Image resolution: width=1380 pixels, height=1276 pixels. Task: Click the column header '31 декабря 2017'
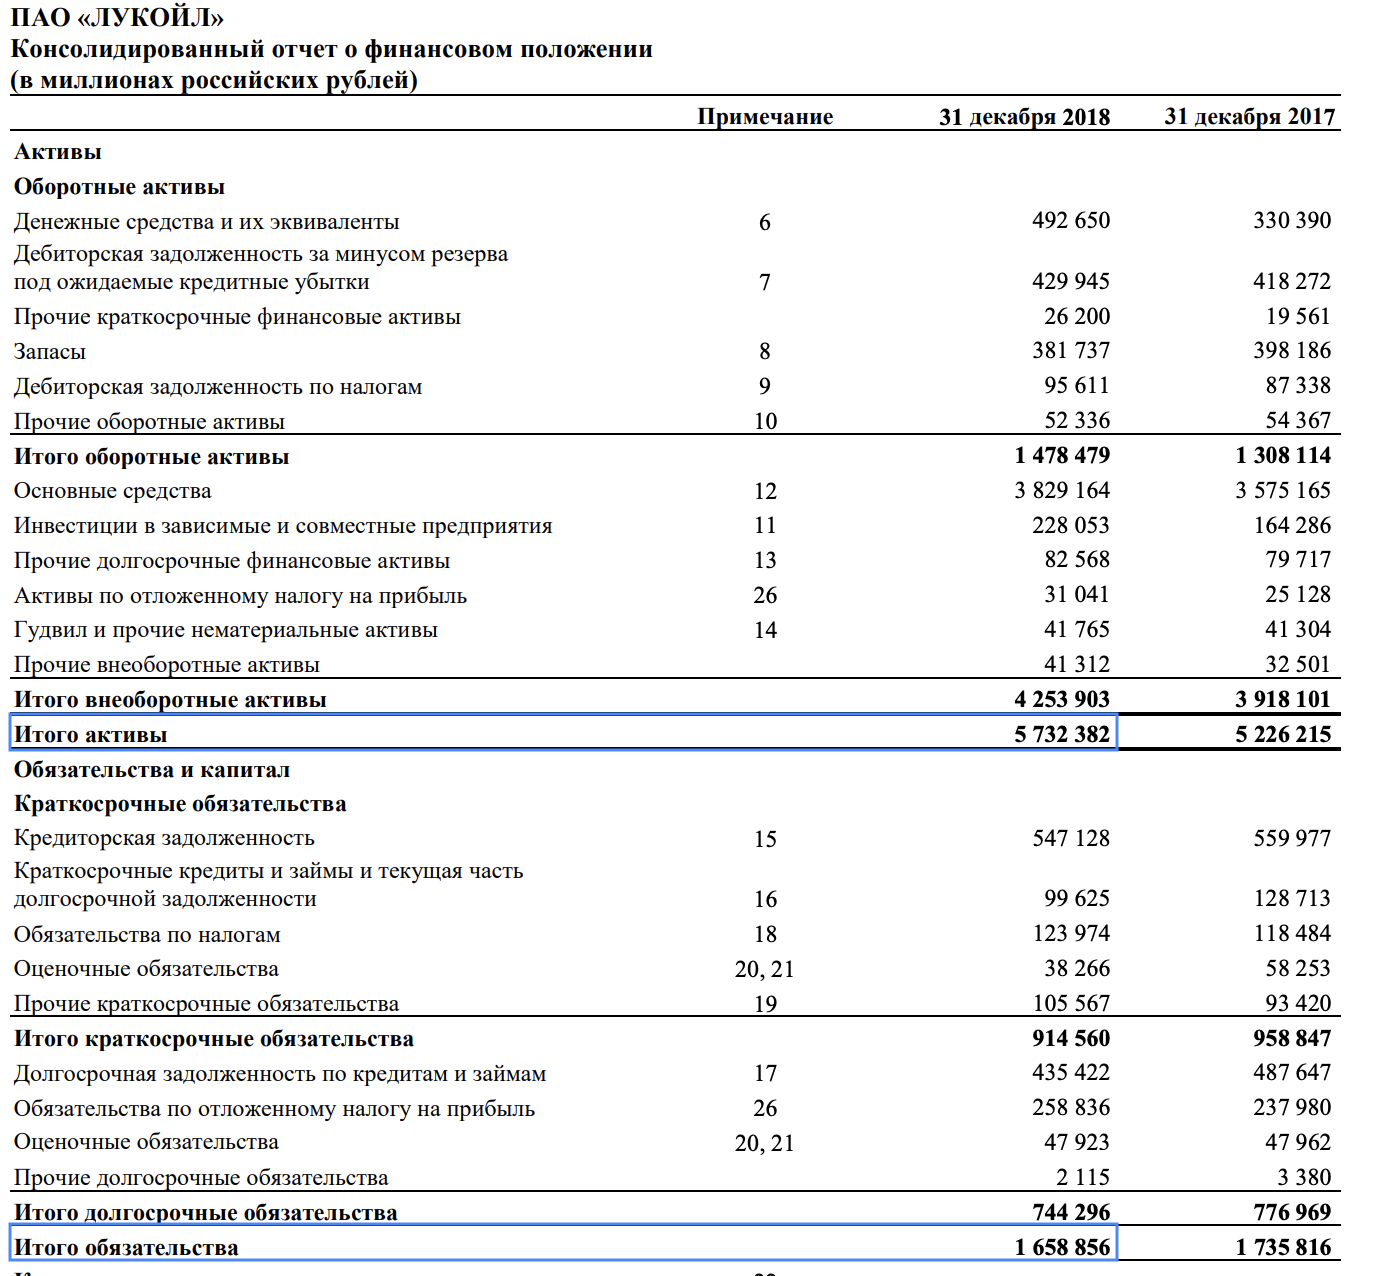pos(1249,117)
